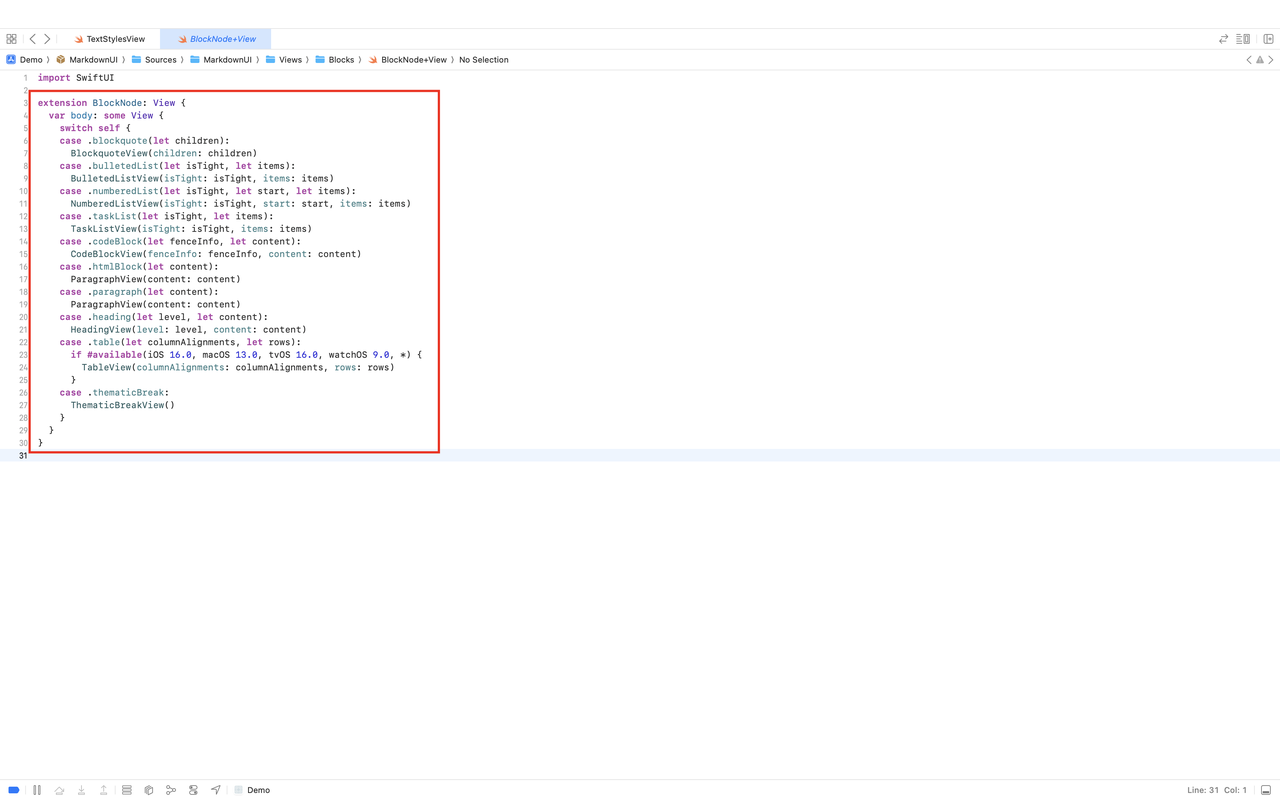Open the Debug View Hierarchy icon
1280x800 pixels.
126,790
